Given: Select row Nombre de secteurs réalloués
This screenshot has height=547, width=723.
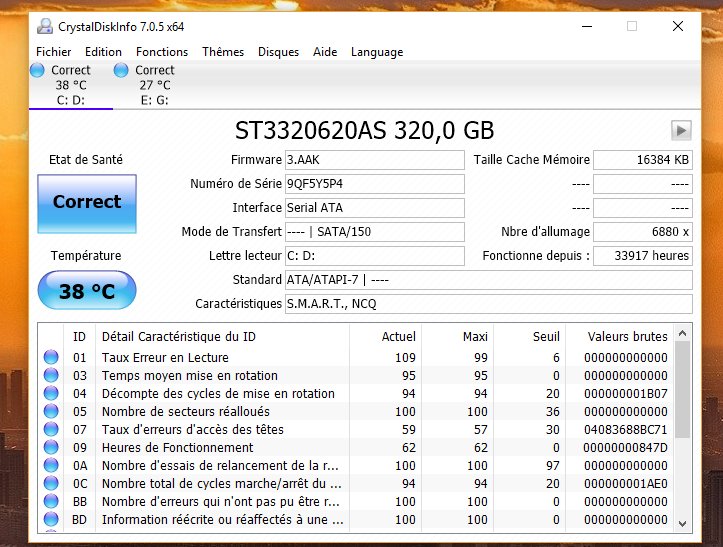Looking at the screenshot, I should pyautogui.click(x=356, y=411).
